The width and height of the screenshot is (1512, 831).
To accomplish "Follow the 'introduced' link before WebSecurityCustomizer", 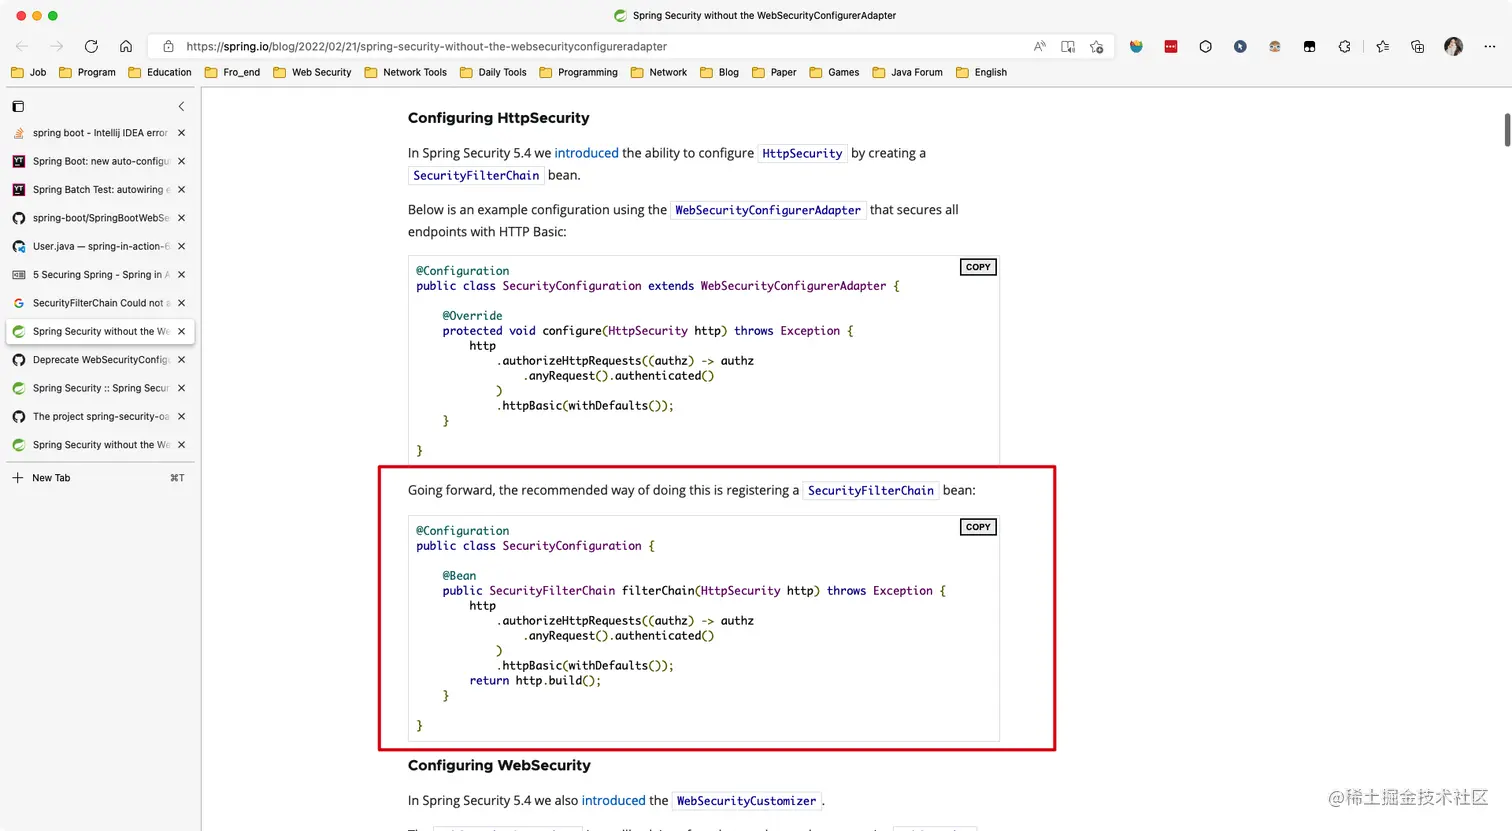I will [x=614, y=801].
